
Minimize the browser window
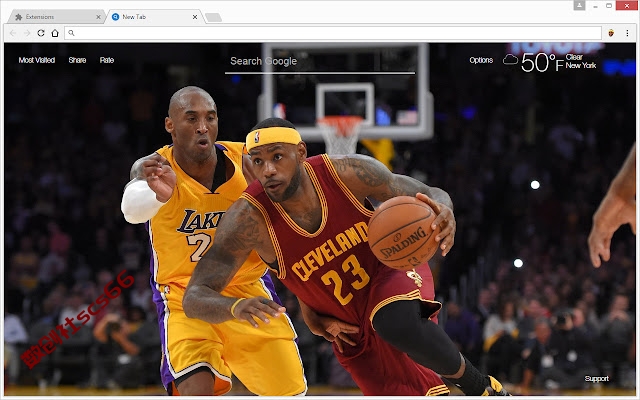click(x=596, y=6)
